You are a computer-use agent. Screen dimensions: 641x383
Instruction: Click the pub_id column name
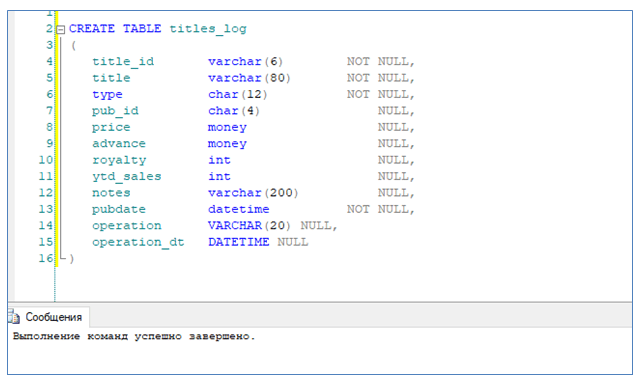tap(115, 111)
